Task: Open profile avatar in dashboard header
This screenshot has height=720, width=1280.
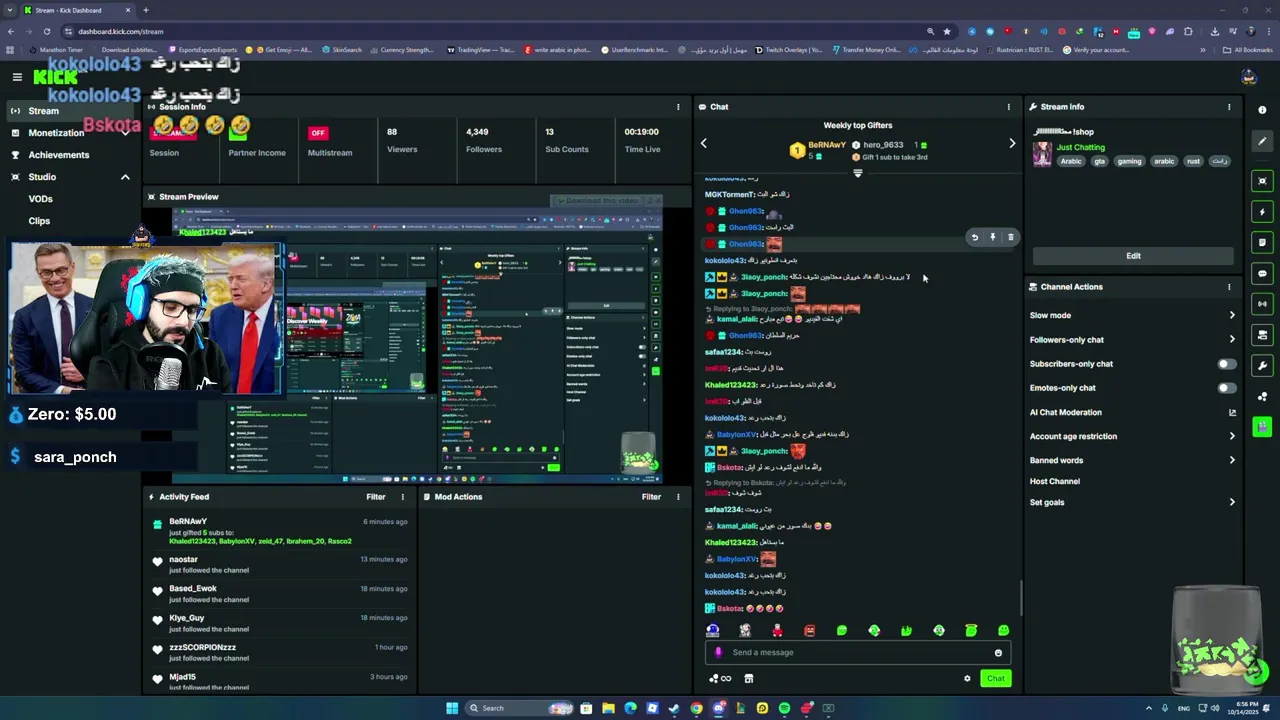Action: point(1248,77)
